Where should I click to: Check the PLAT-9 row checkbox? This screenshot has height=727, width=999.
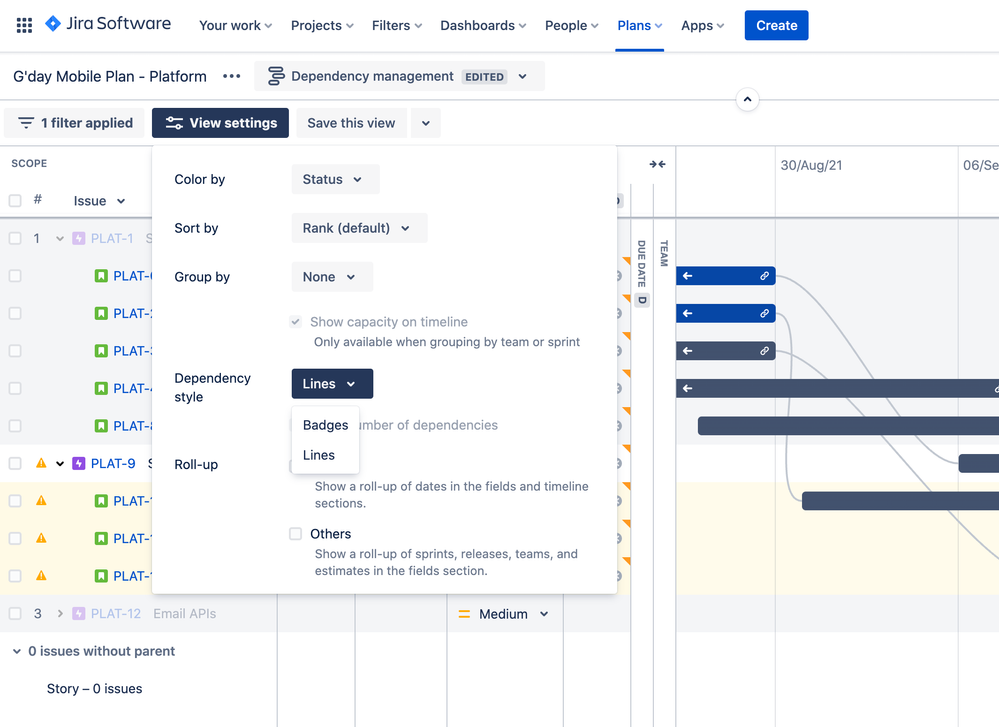[x=15, y=463]
